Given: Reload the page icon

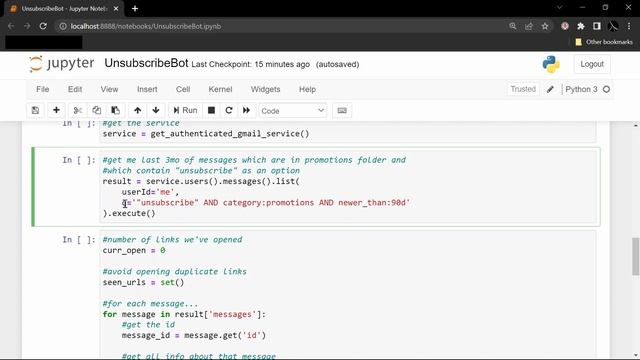Looking at the screenshot, I should tap(43, 26).
